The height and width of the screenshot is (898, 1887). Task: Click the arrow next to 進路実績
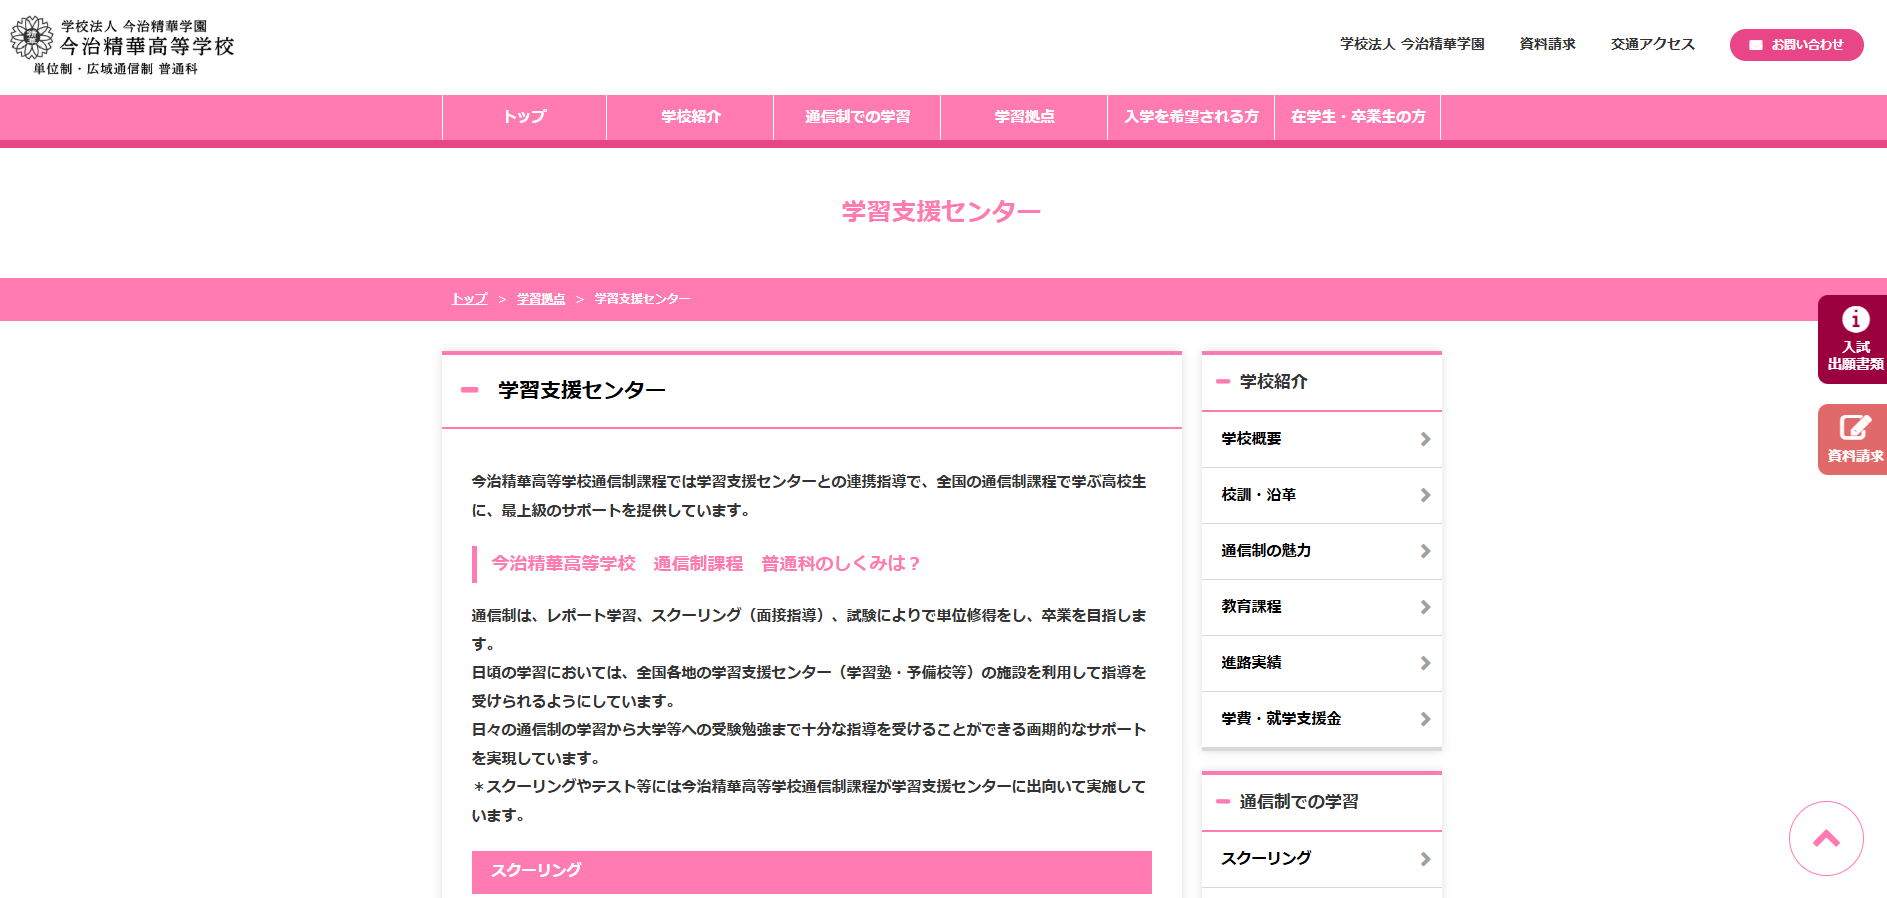1425,663
